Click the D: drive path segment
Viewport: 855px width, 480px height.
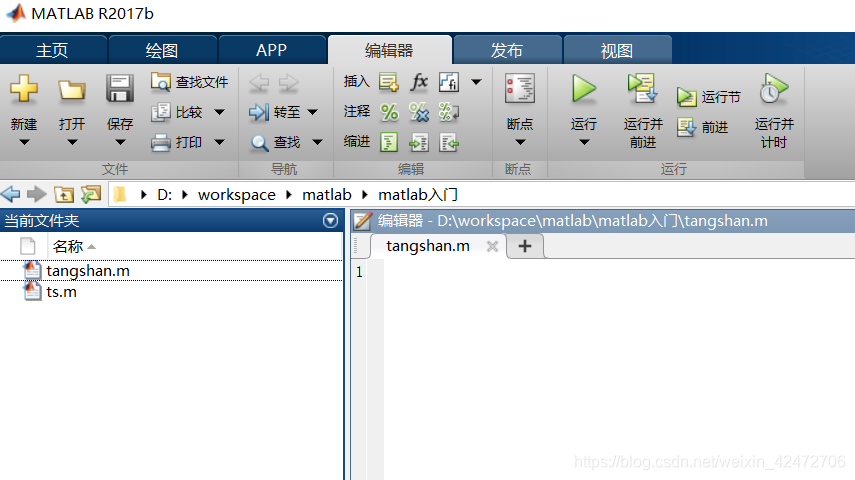[x=164, y=195]
